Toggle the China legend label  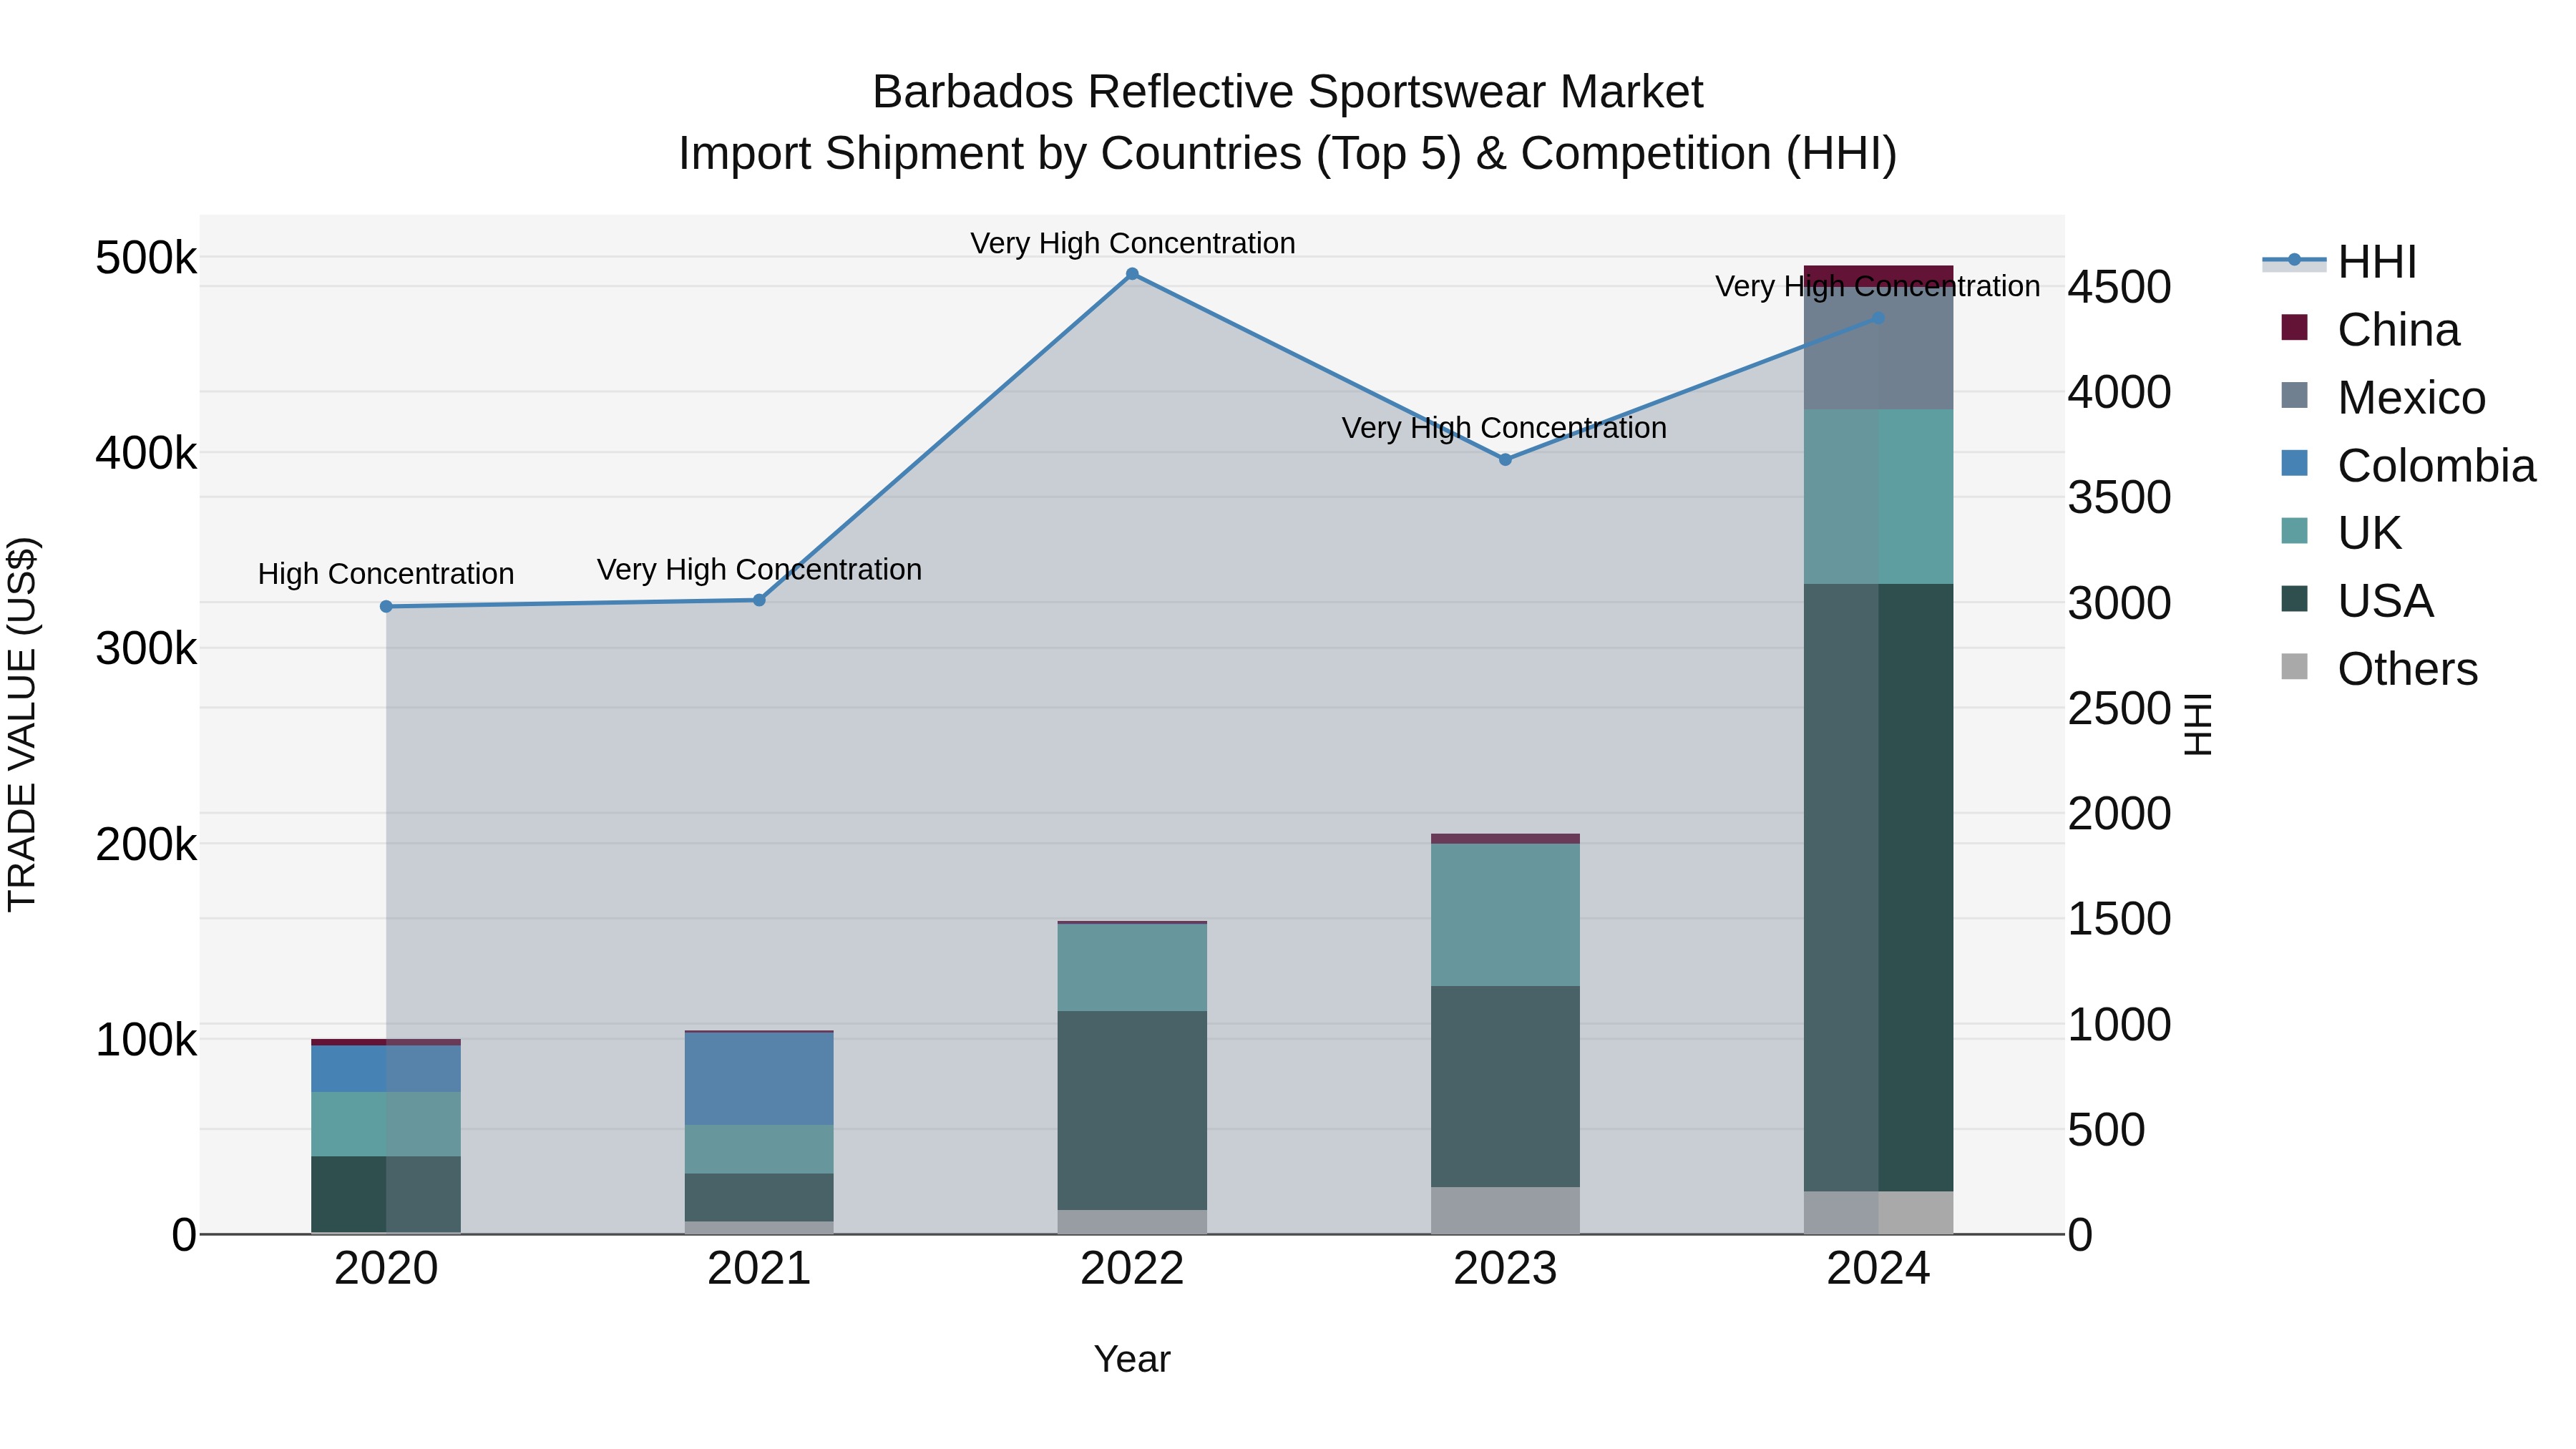click(x=2398, y=330)
